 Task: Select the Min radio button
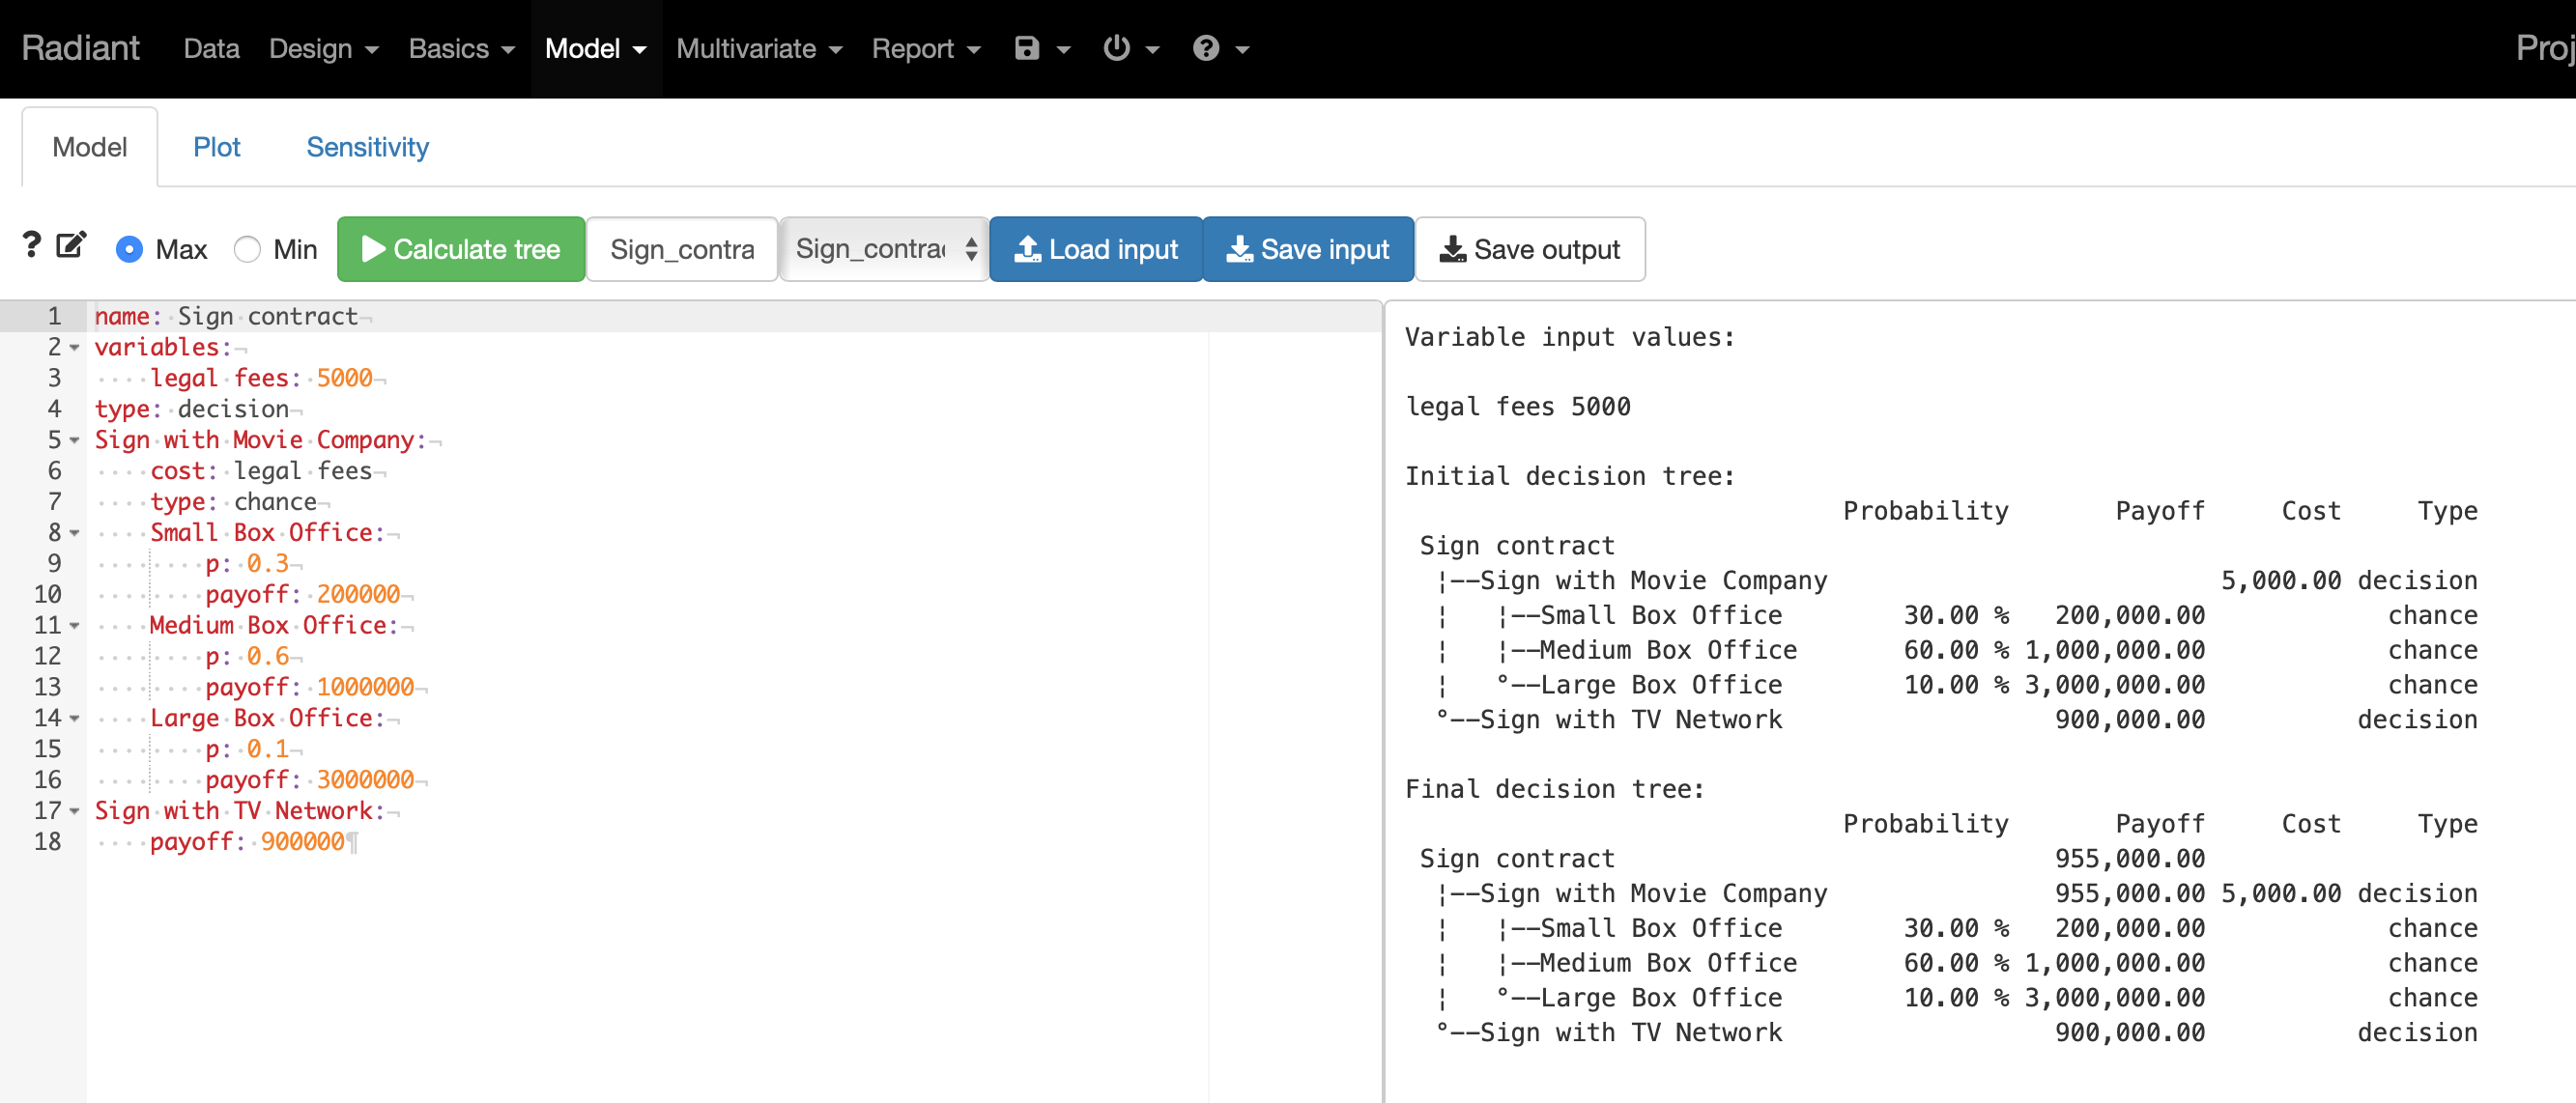(247, 249)
